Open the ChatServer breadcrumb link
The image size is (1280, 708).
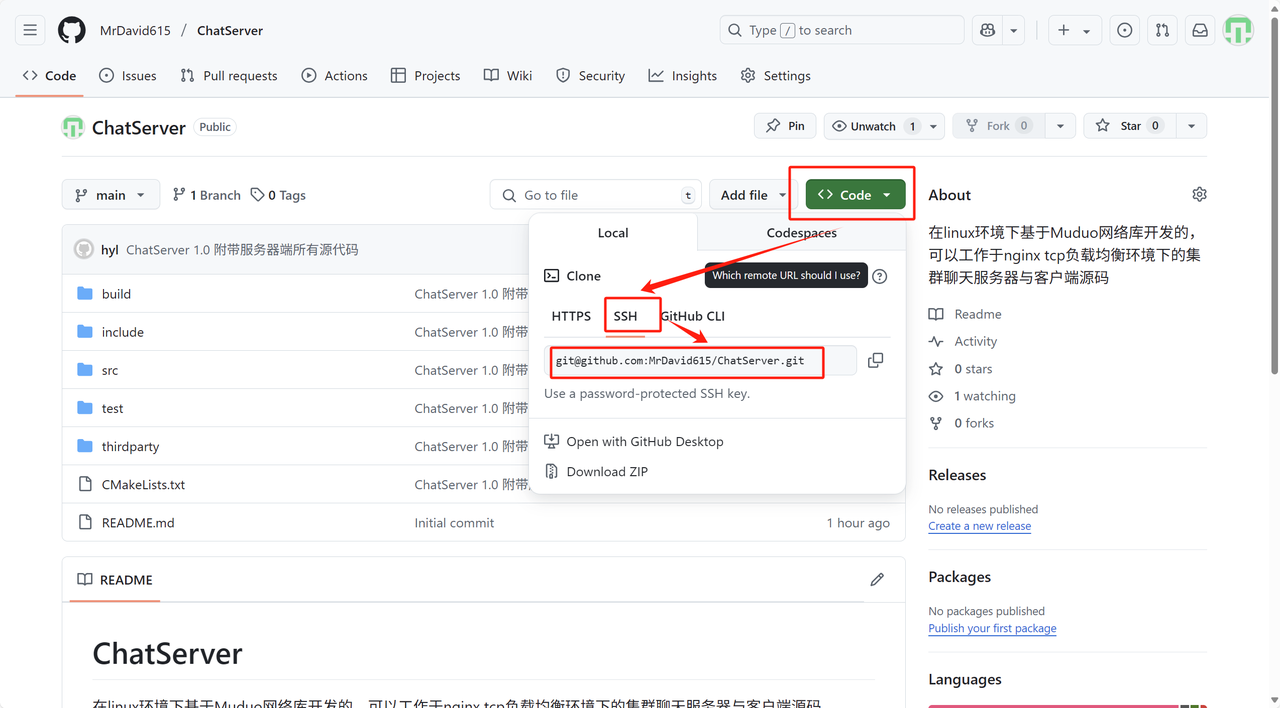click(230, 30)
